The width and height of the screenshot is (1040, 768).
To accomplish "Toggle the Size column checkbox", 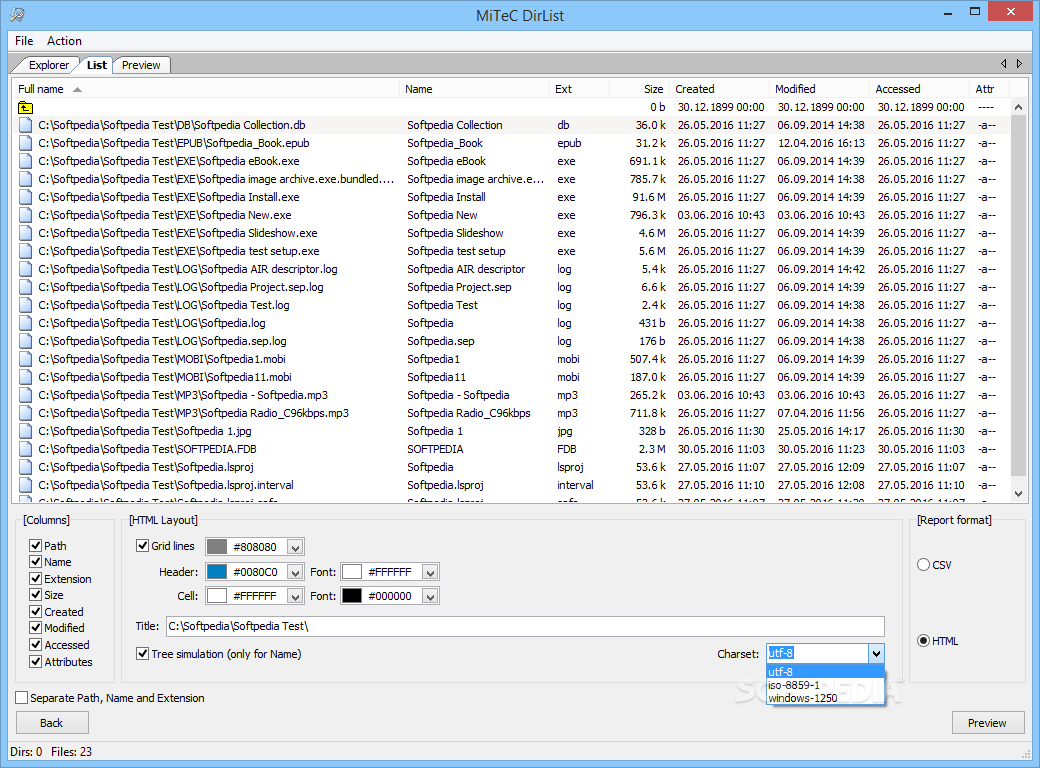I will (36, 595).
